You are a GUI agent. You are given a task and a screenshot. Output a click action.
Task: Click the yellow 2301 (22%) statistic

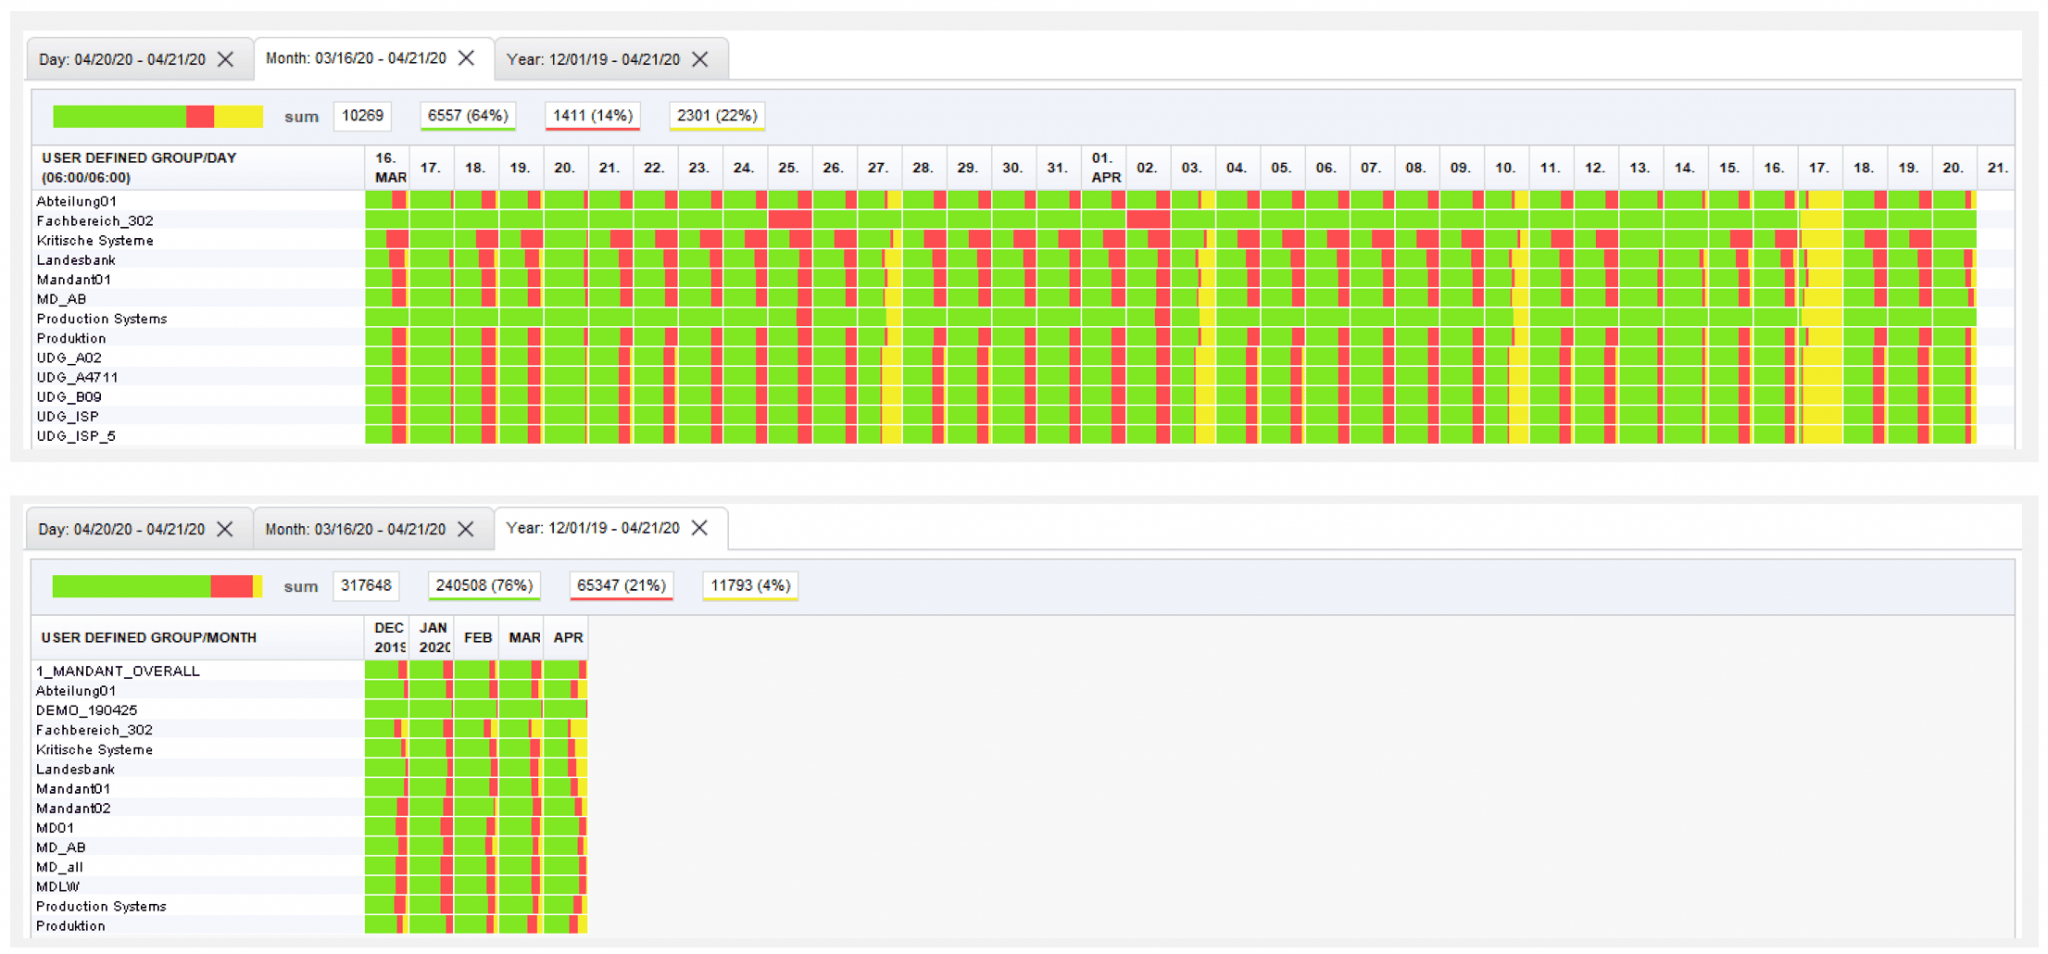click(x=716, y=116)
